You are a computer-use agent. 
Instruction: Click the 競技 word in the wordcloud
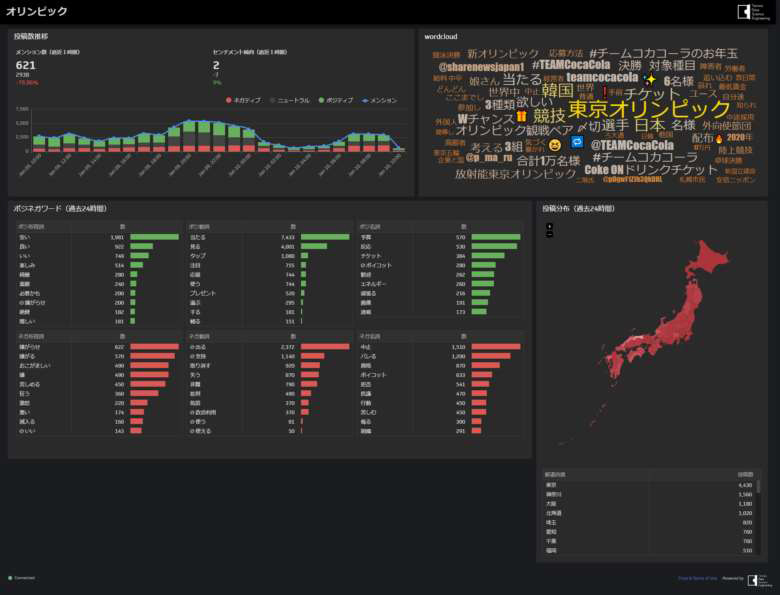pos(549,116)
